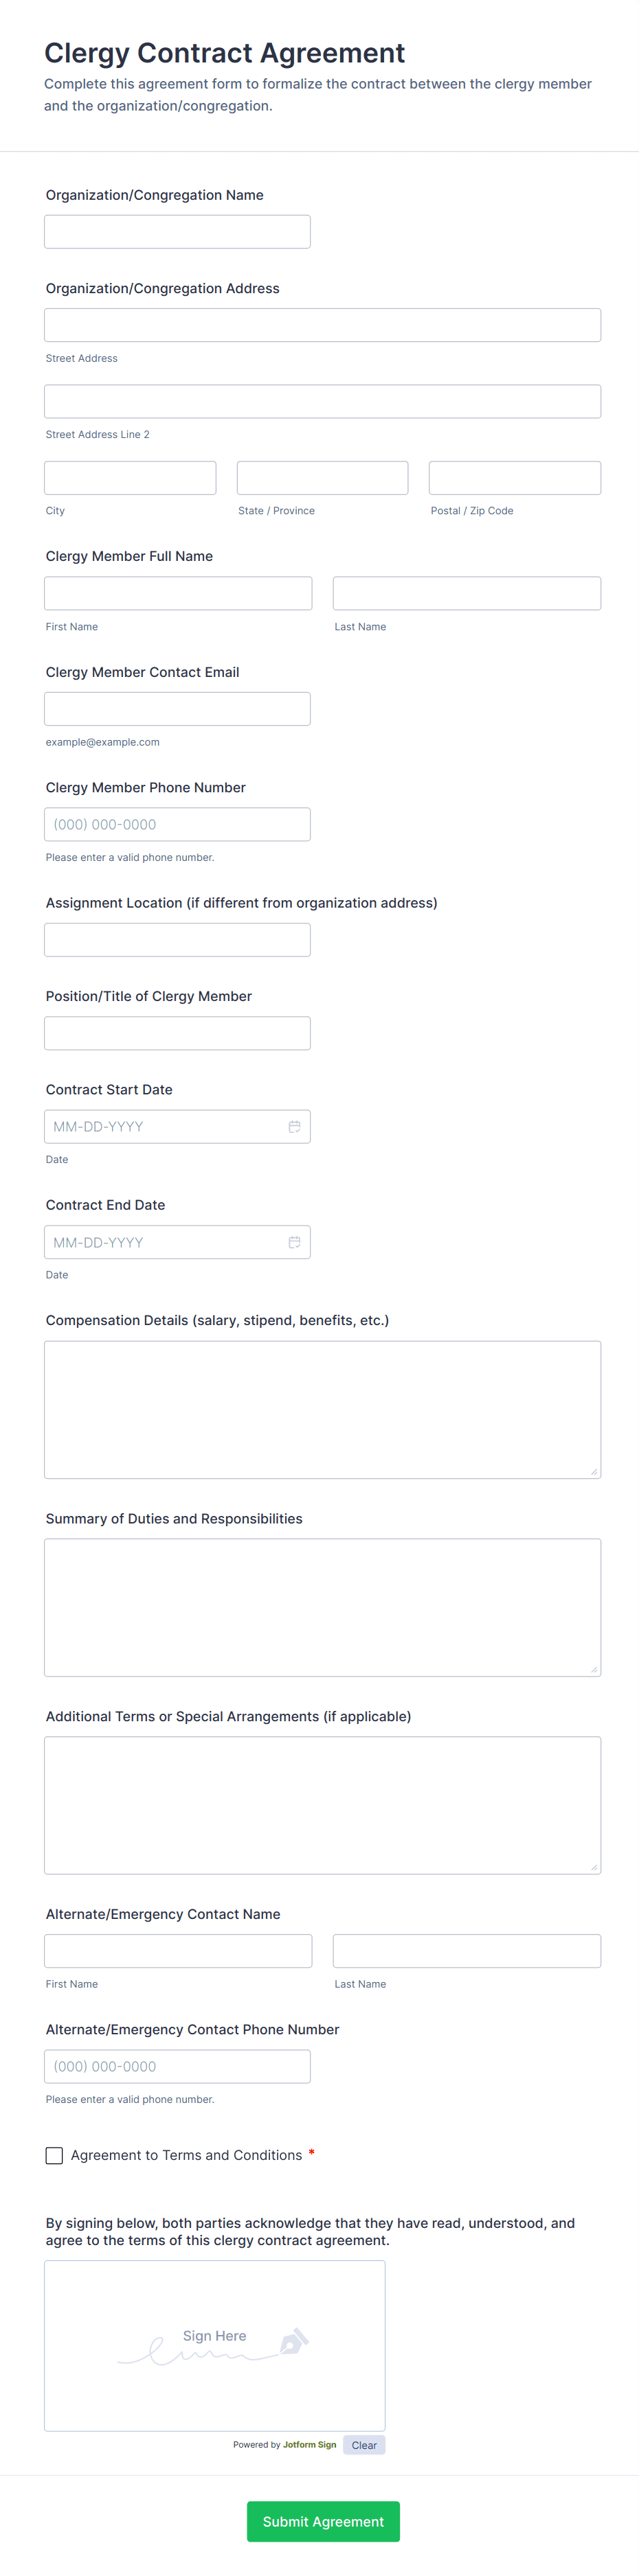
Task: Click the Sign Here signature pad
Action: point(214,2345)
